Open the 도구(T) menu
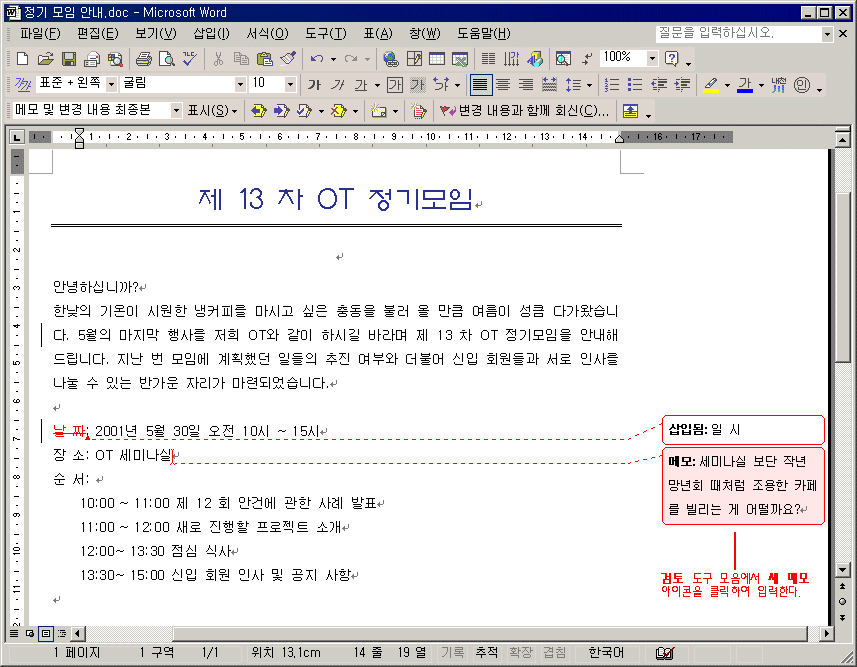The width and height of the screenshot is (857, 667). click(x=324, y=34)
